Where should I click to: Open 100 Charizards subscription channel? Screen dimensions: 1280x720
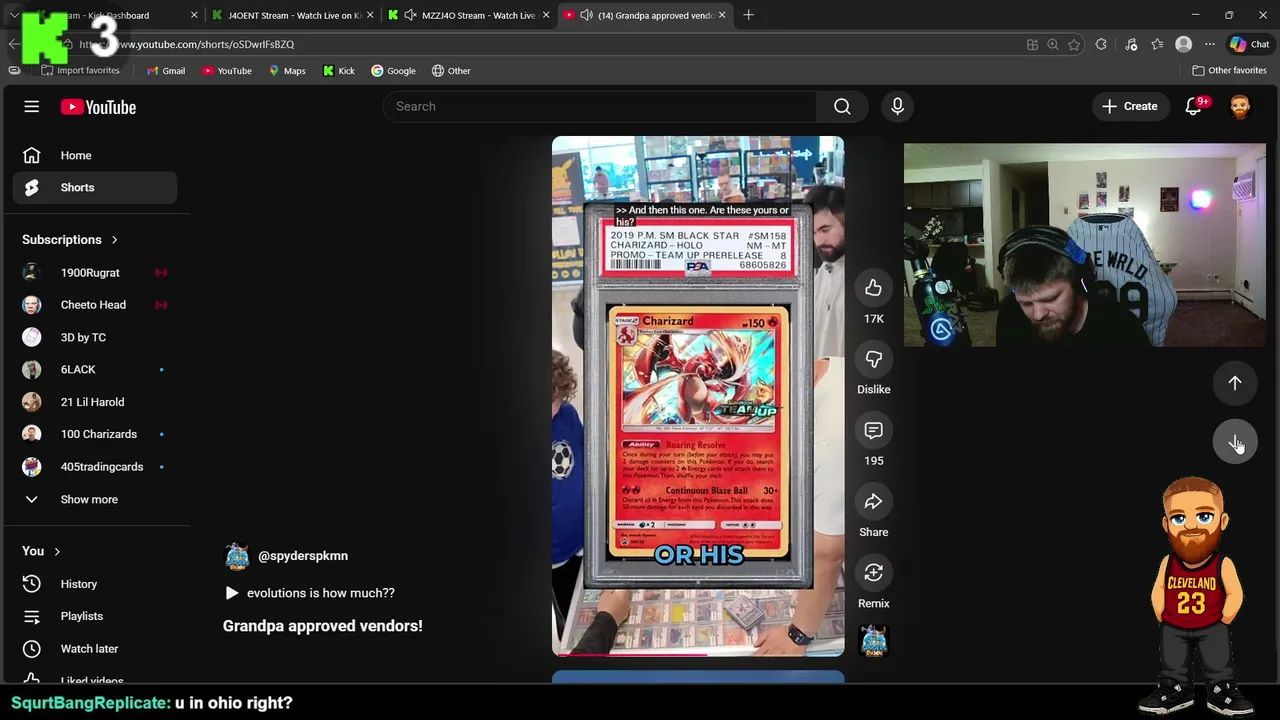tap(95, 434)
